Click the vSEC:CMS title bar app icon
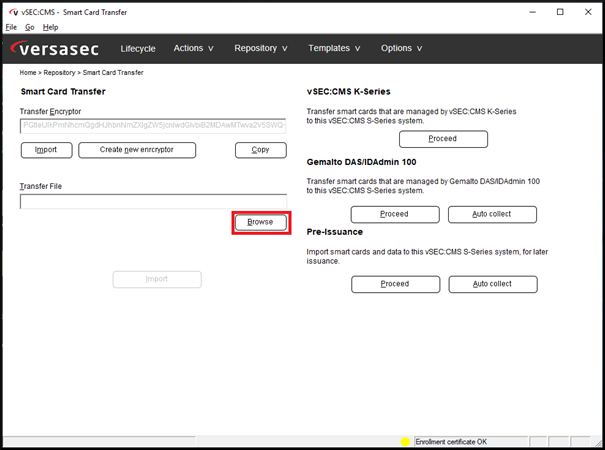Viewport: 605px width, 450px height. click(x=14, y=12)
